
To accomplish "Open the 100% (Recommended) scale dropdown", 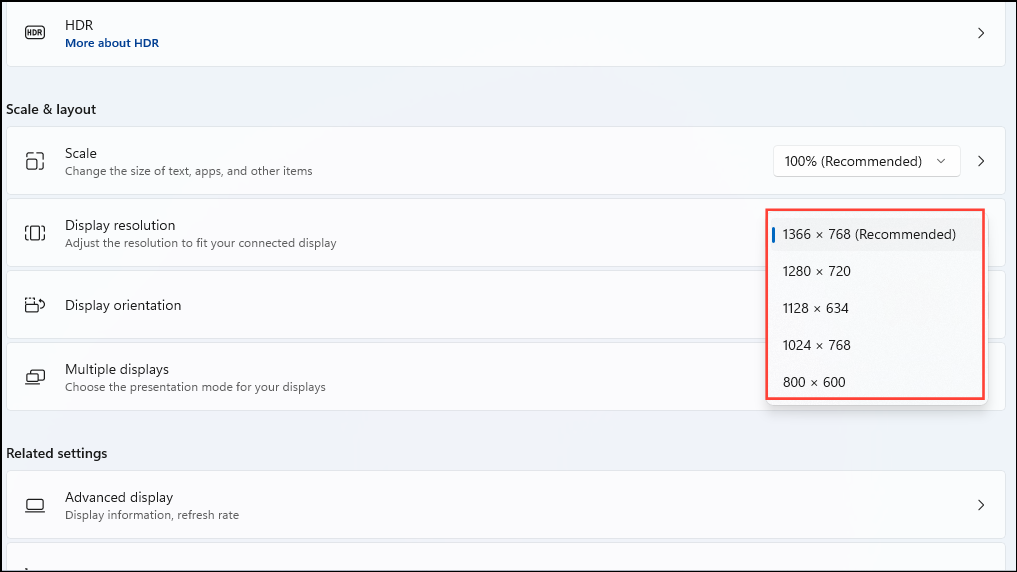I will pos(866,161).
